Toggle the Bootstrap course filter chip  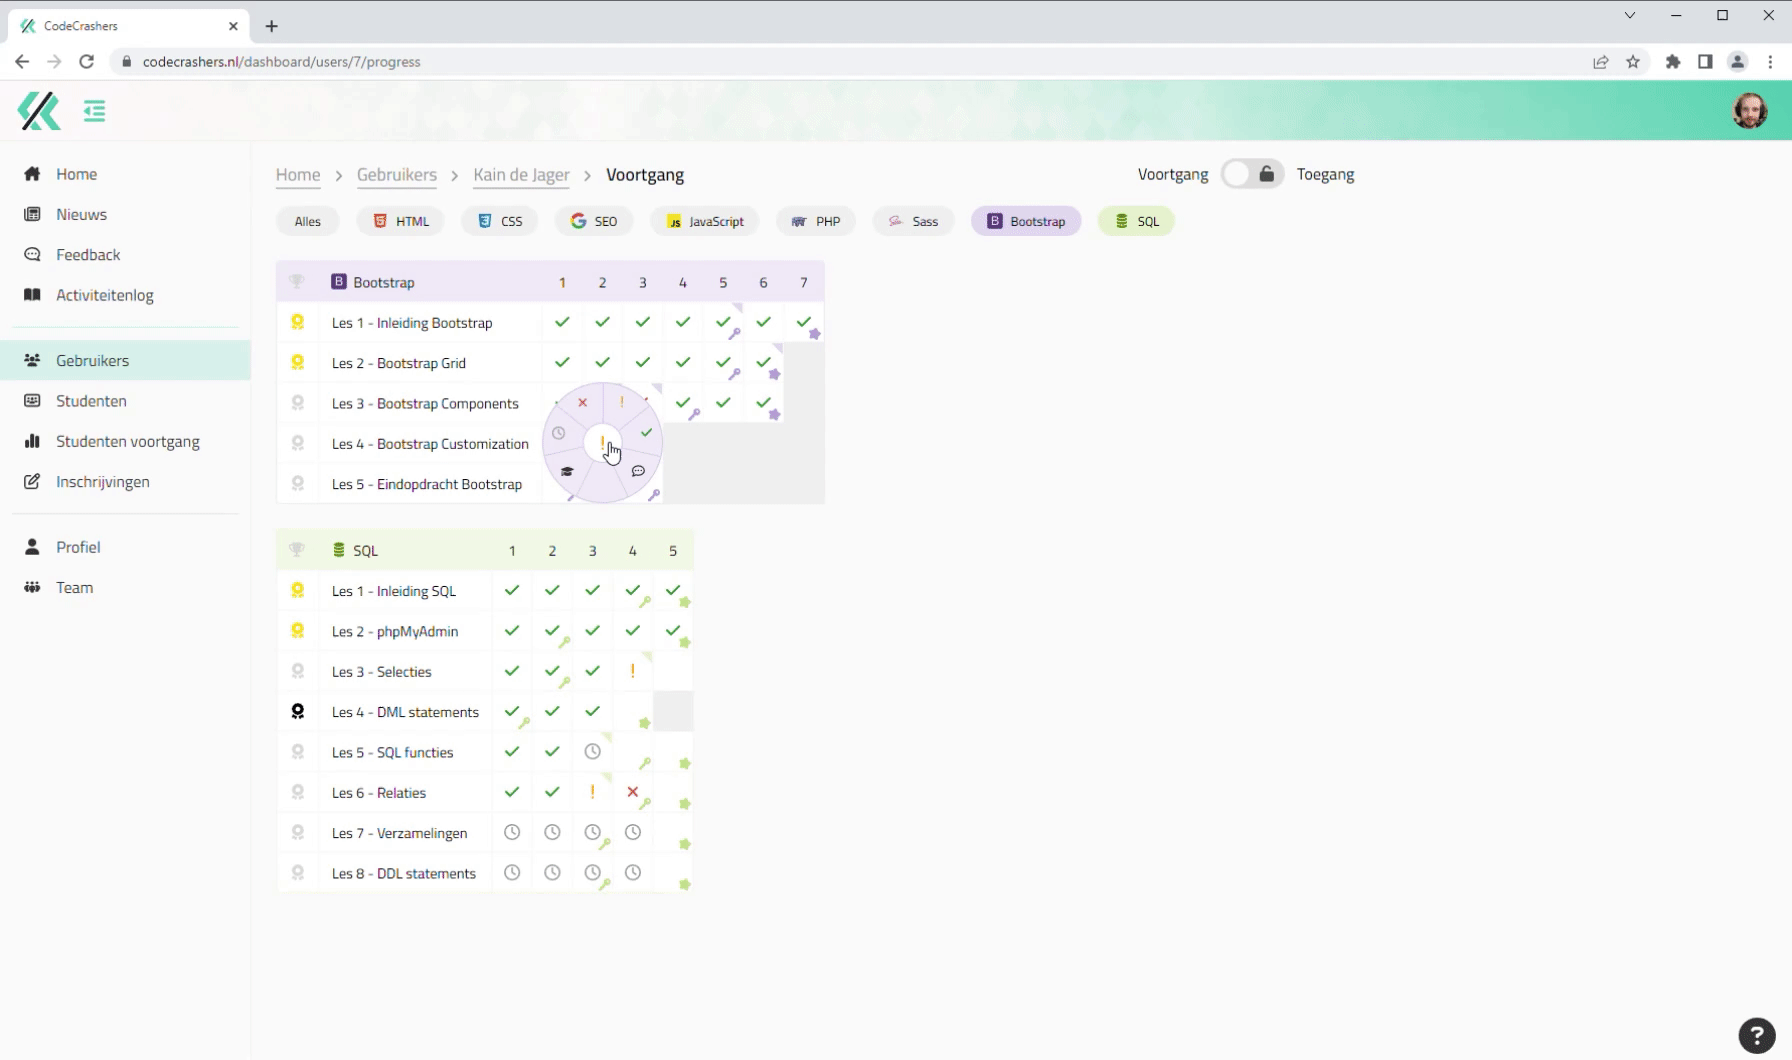coord(1026,221)
